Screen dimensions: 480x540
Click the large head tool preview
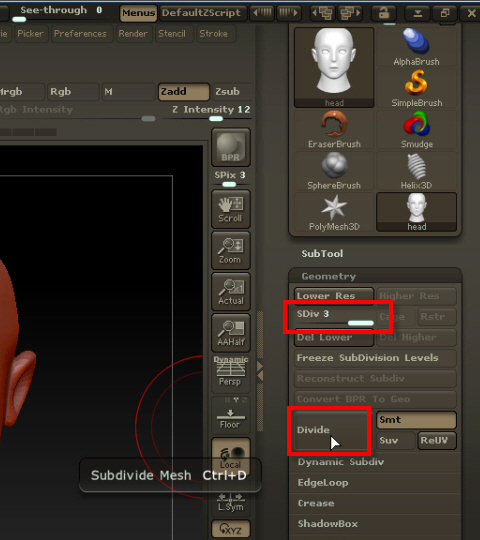click(334, 68)
